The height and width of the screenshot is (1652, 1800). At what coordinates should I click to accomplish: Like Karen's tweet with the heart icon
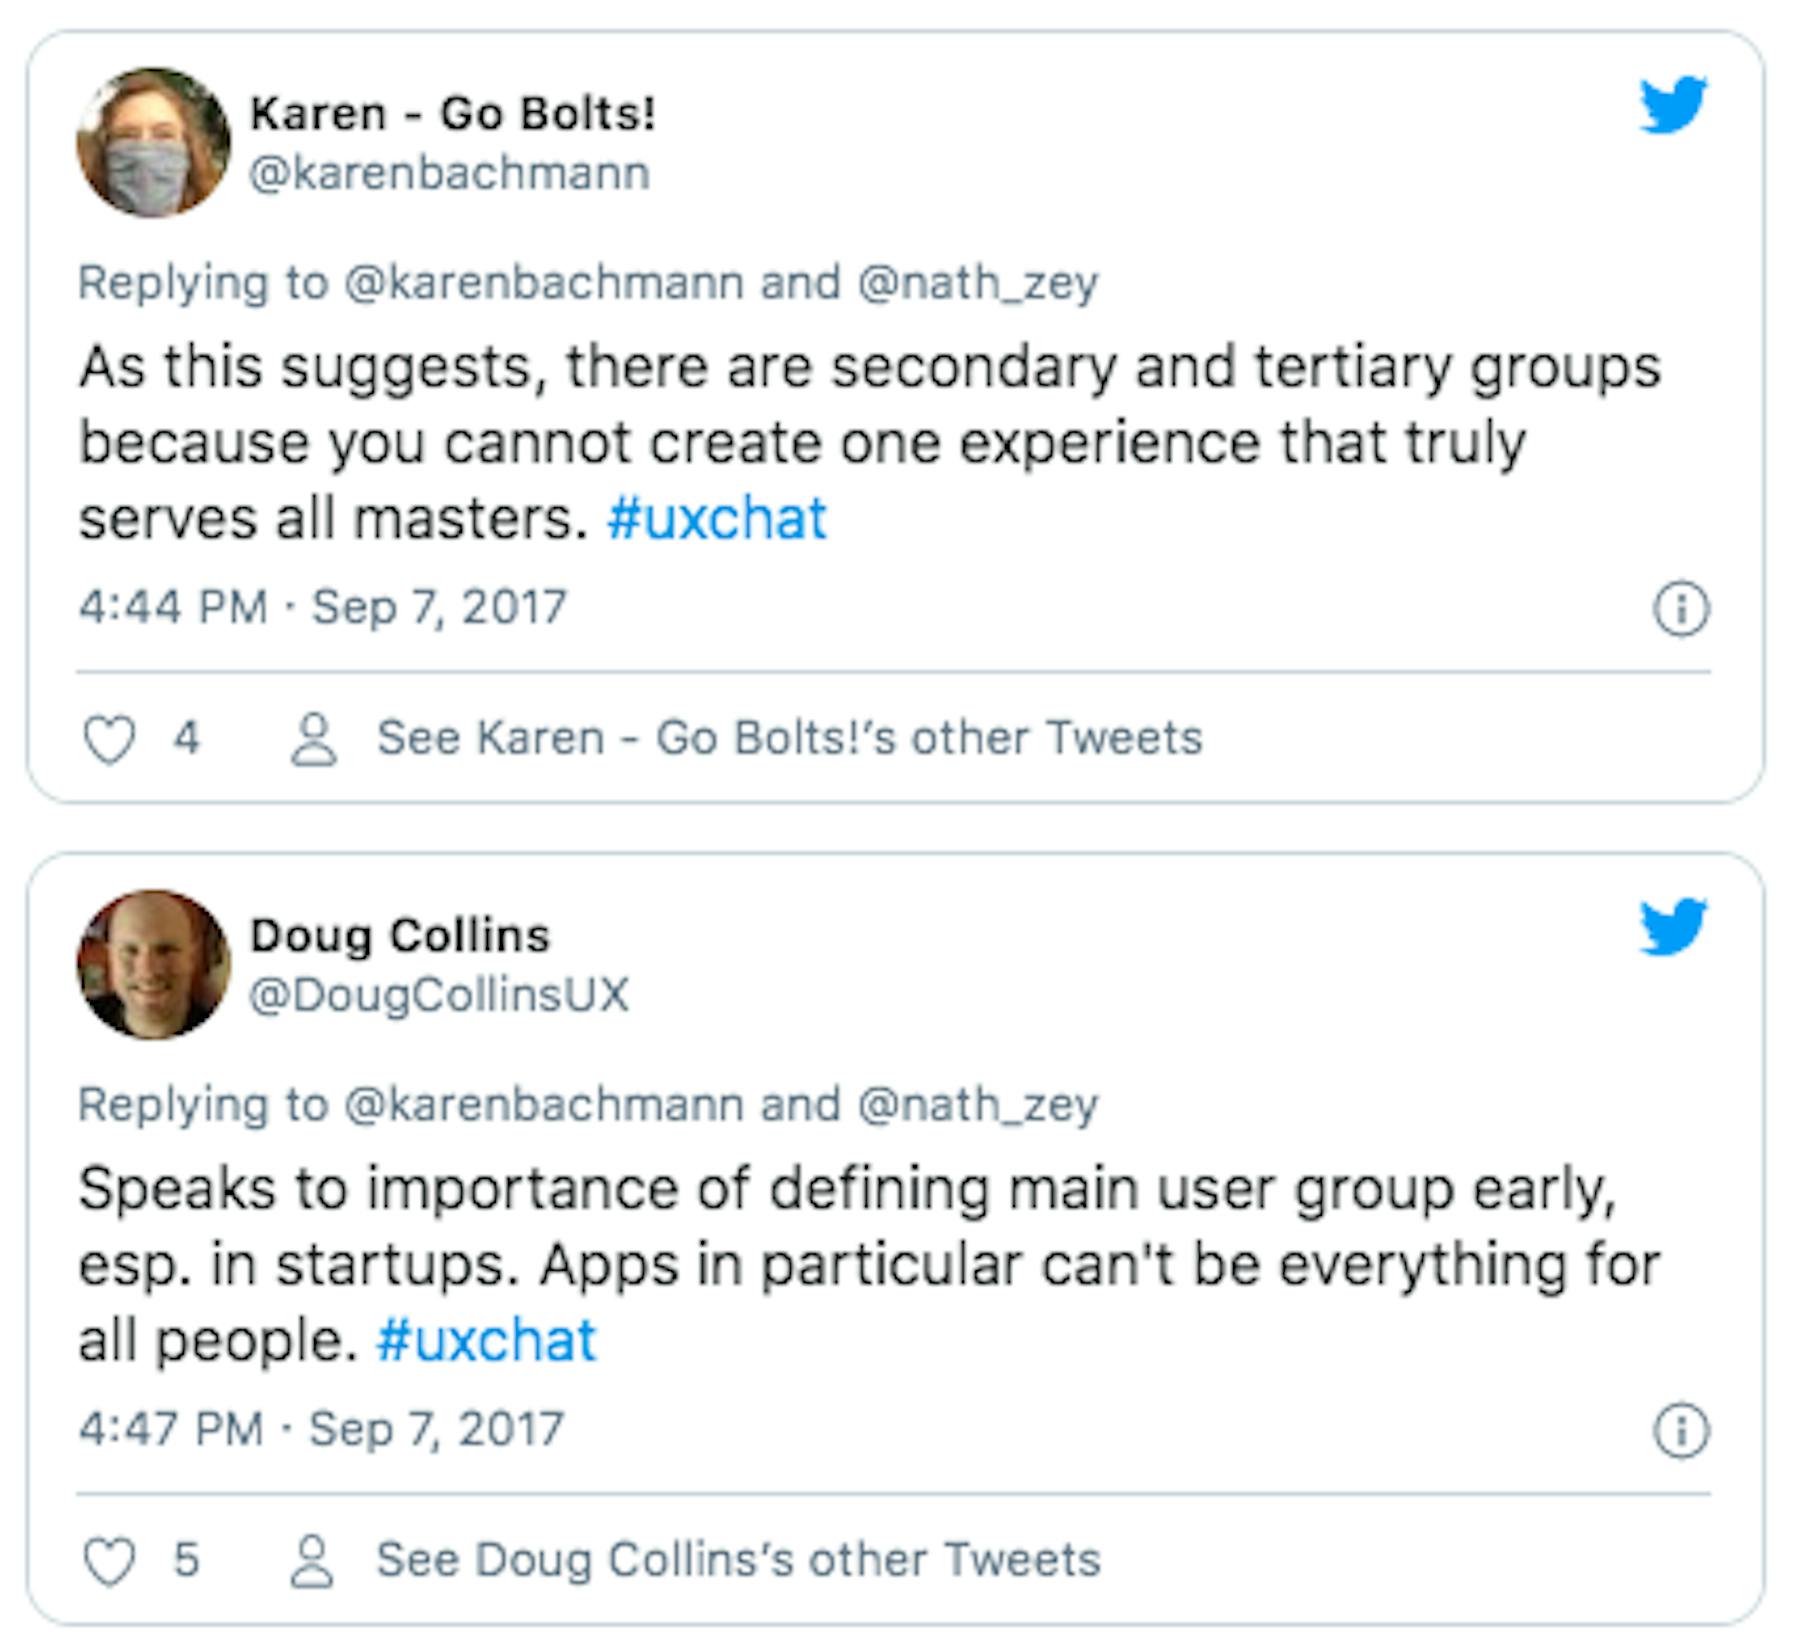pos(108,740)
